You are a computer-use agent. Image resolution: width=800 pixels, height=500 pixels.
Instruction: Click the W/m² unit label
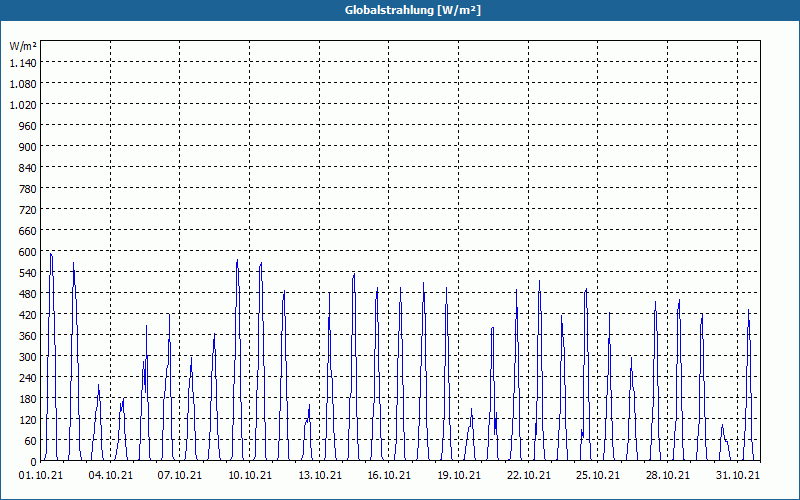click(x=23, y=46)
